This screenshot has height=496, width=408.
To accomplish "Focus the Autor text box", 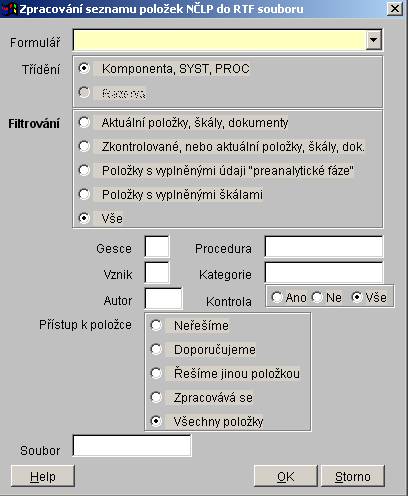I will (164, 299).
